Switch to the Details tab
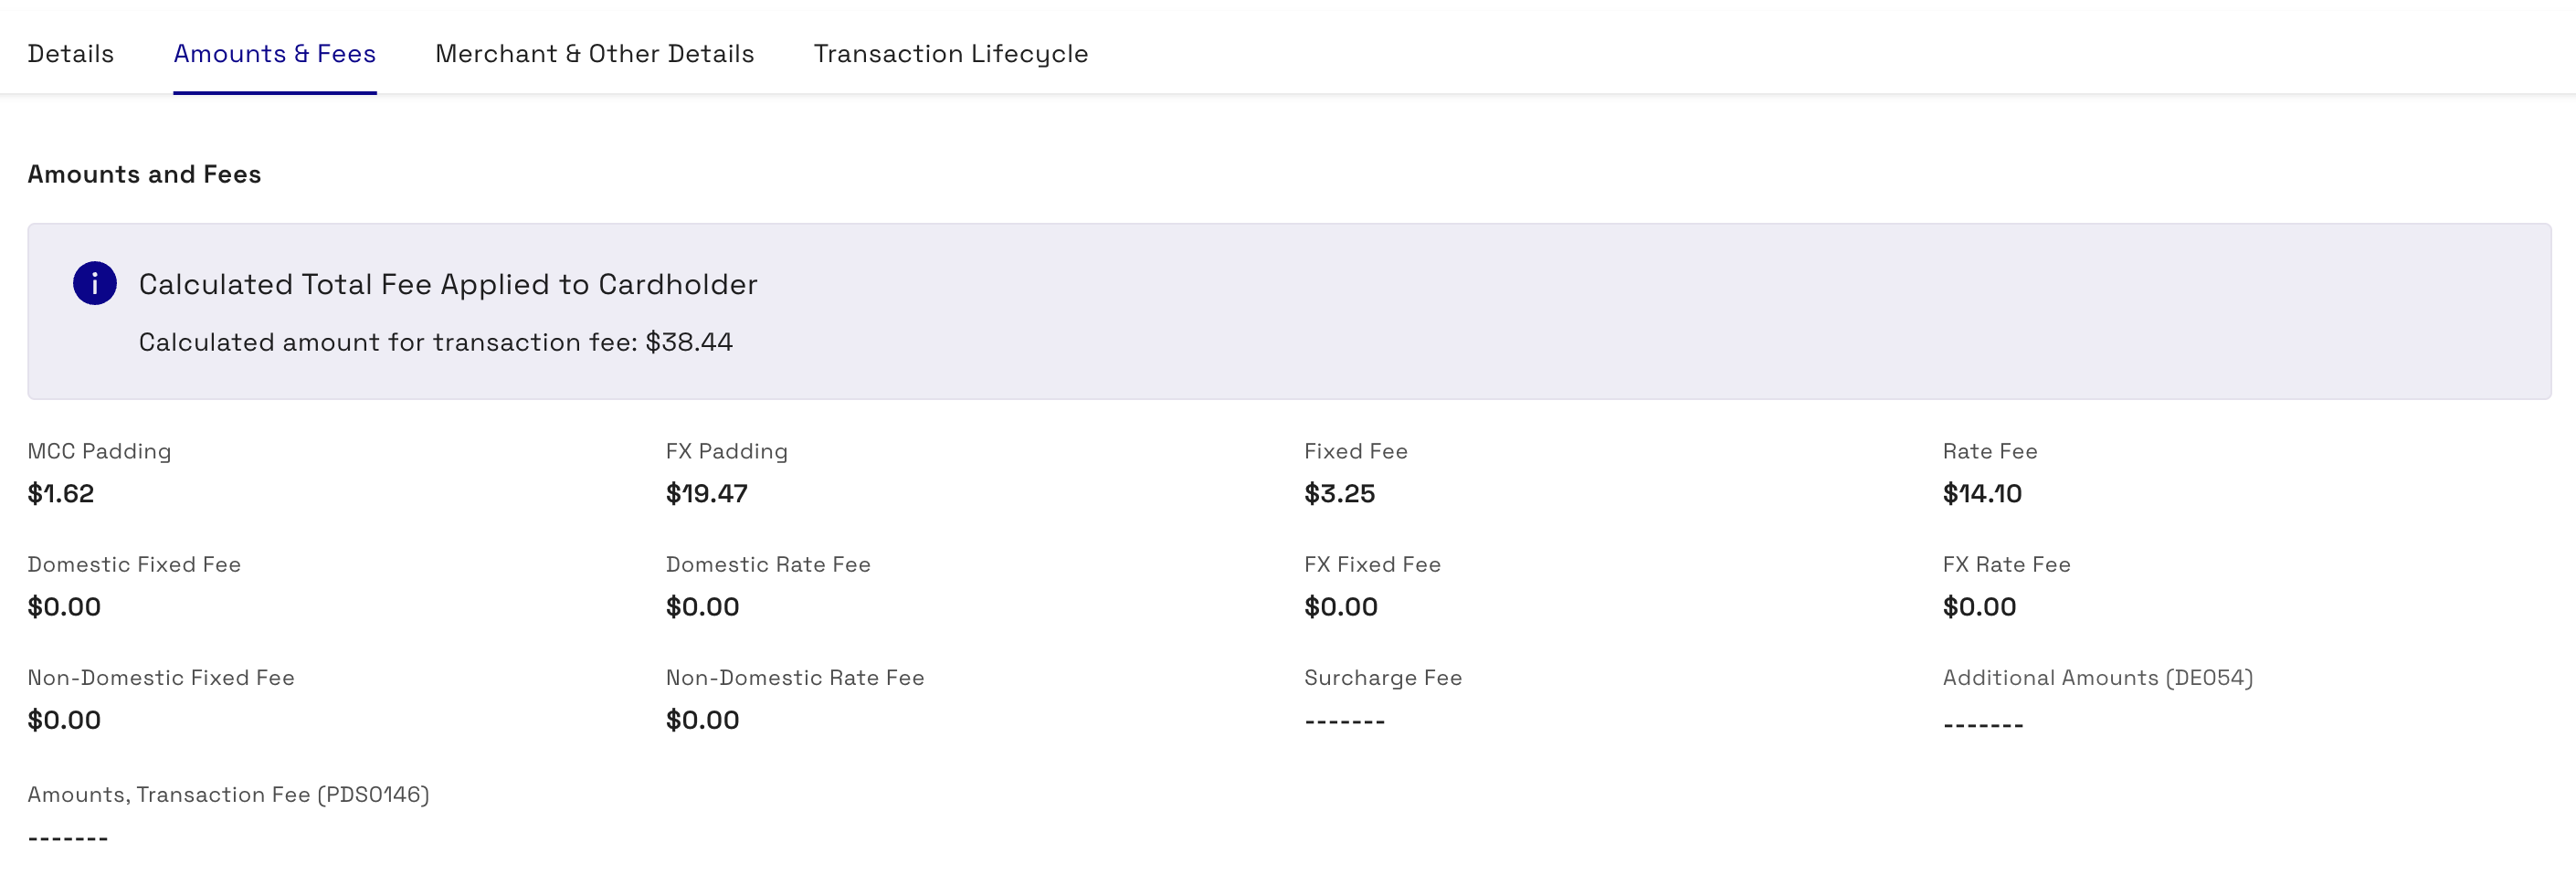 click(x=71, y=54)
